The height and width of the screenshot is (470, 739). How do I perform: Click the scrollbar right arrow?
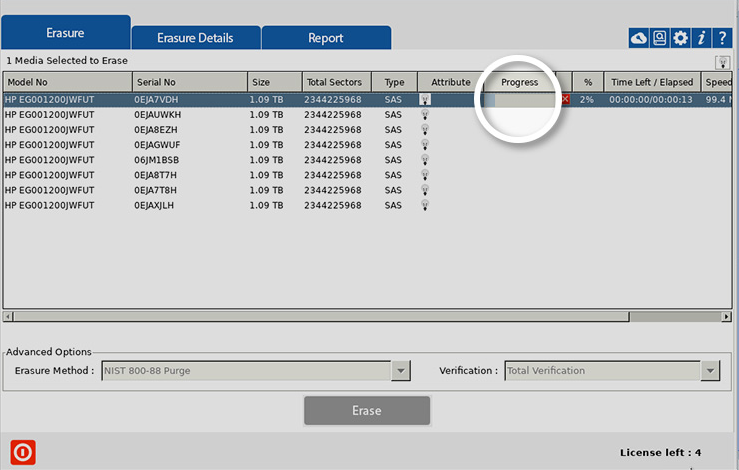[x=727, y=317]
